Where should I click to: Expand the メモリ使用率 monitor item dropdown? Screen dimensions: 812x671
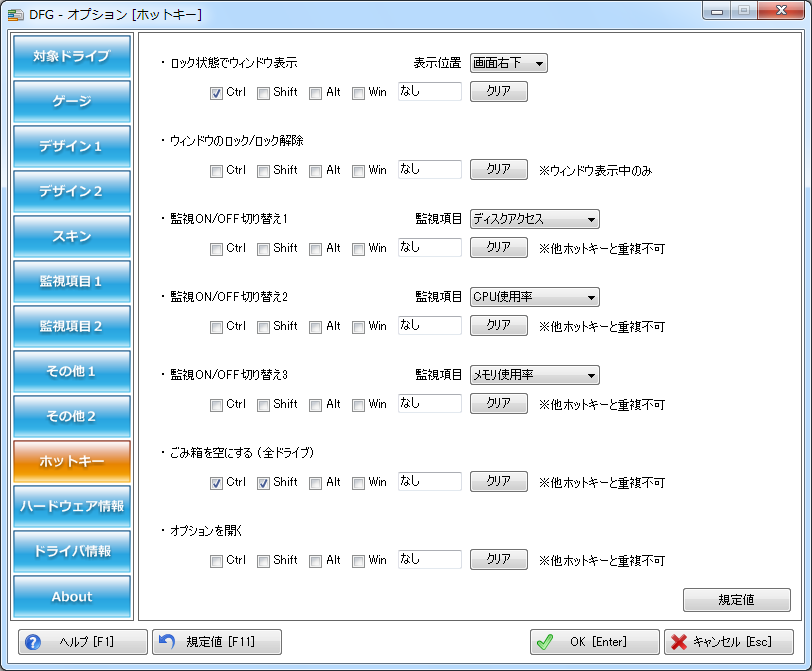[x=534, y=375]
